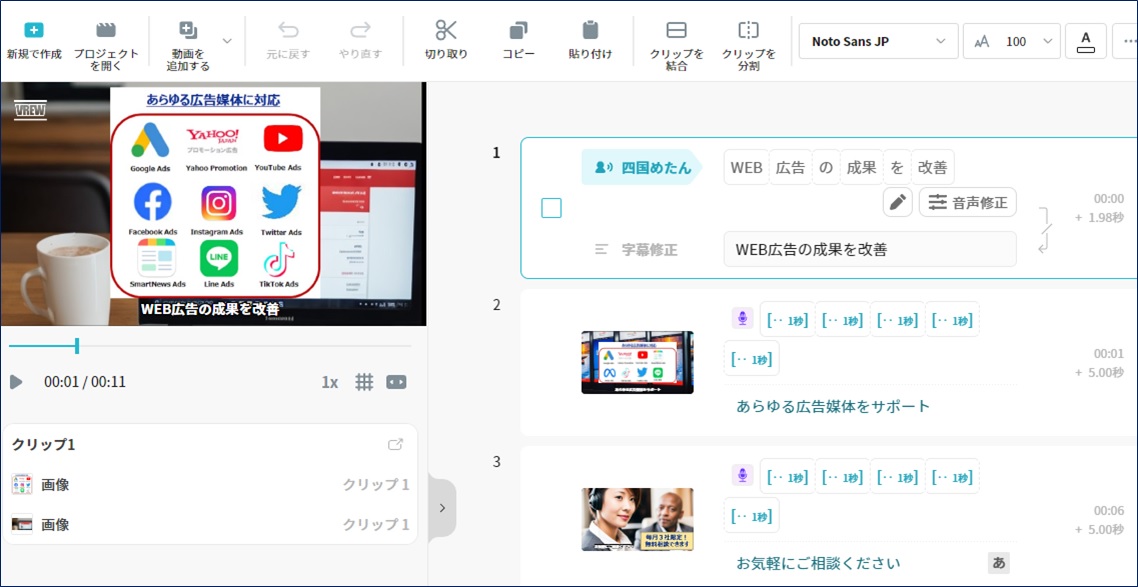Click the subtitle field WEB広告の成果を改善
1138x587 pixels.
tap(869, 249)
